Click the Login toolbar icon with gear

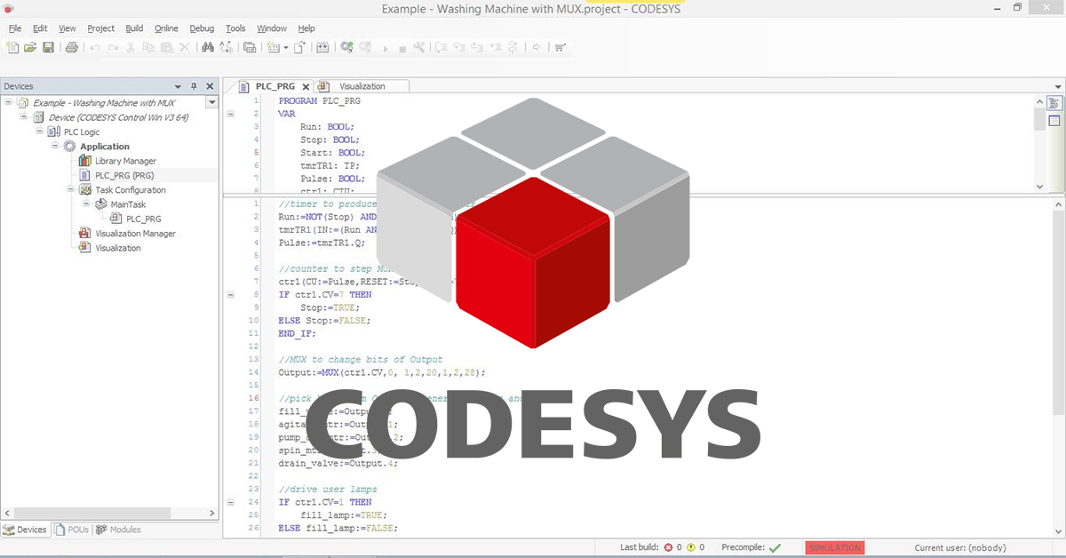click(346, 47)
